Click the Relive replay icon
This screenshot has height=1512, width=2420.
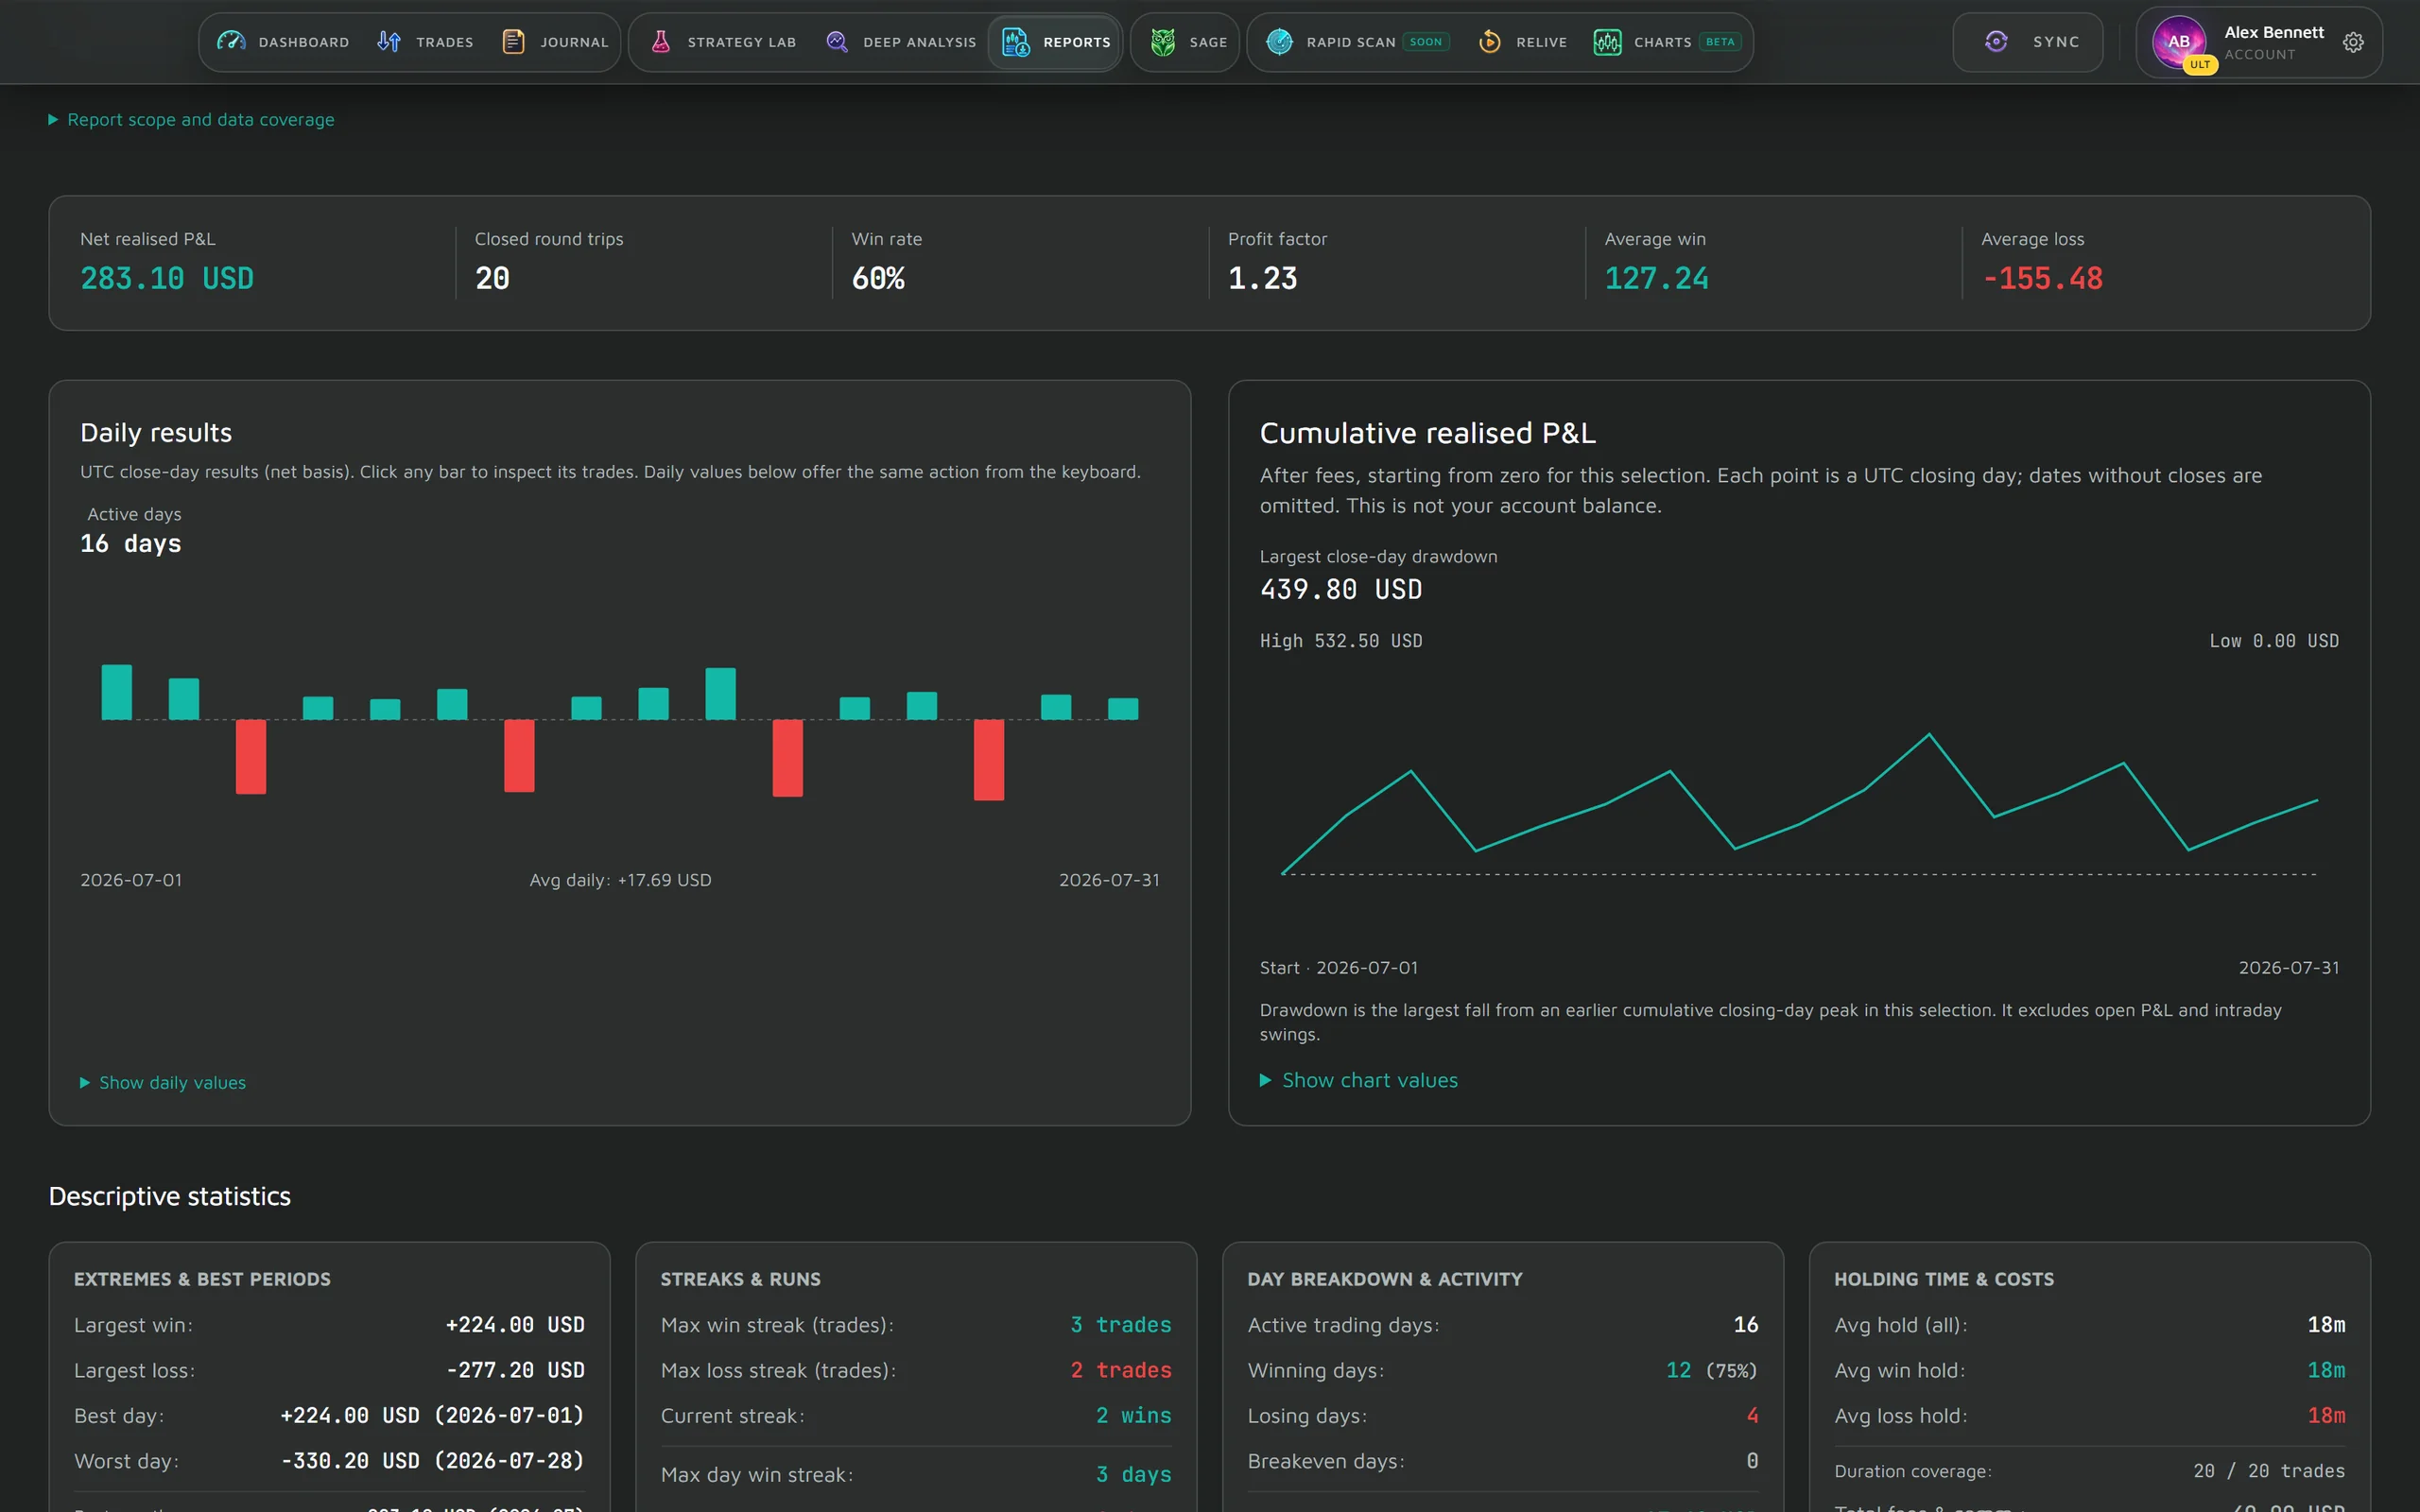tap(1489, 42)
